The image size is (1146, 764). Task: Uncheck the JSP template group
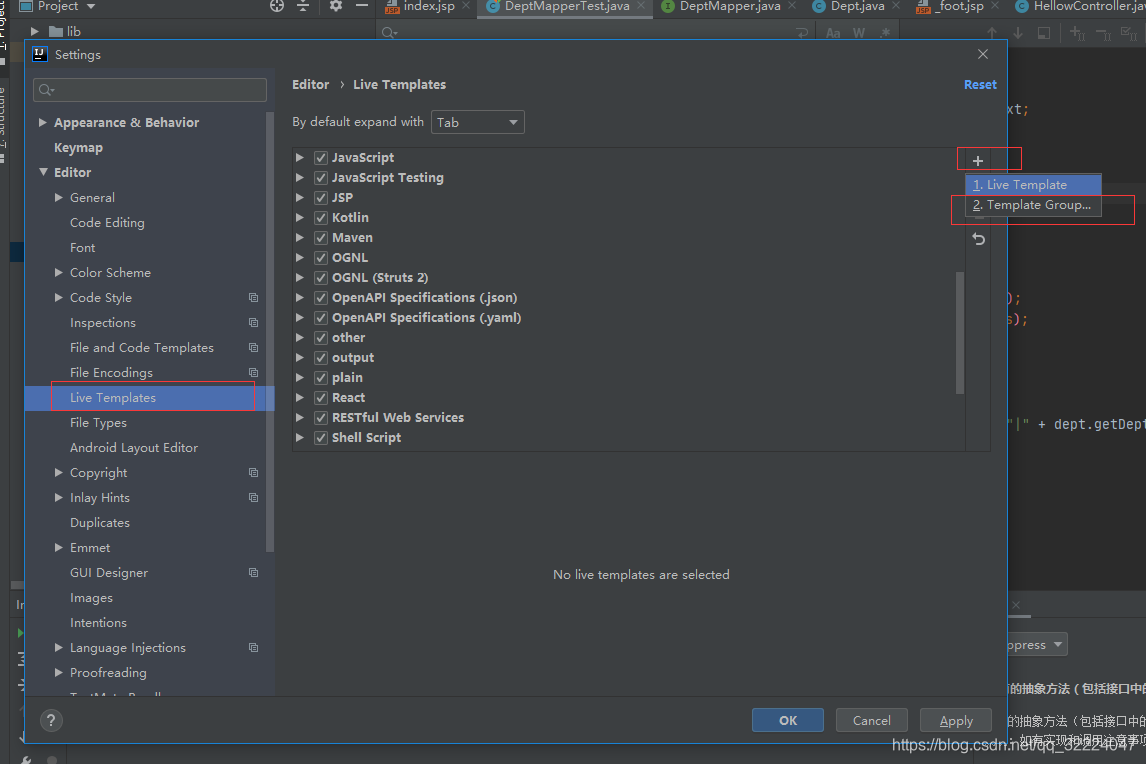[x=321, y=197]
